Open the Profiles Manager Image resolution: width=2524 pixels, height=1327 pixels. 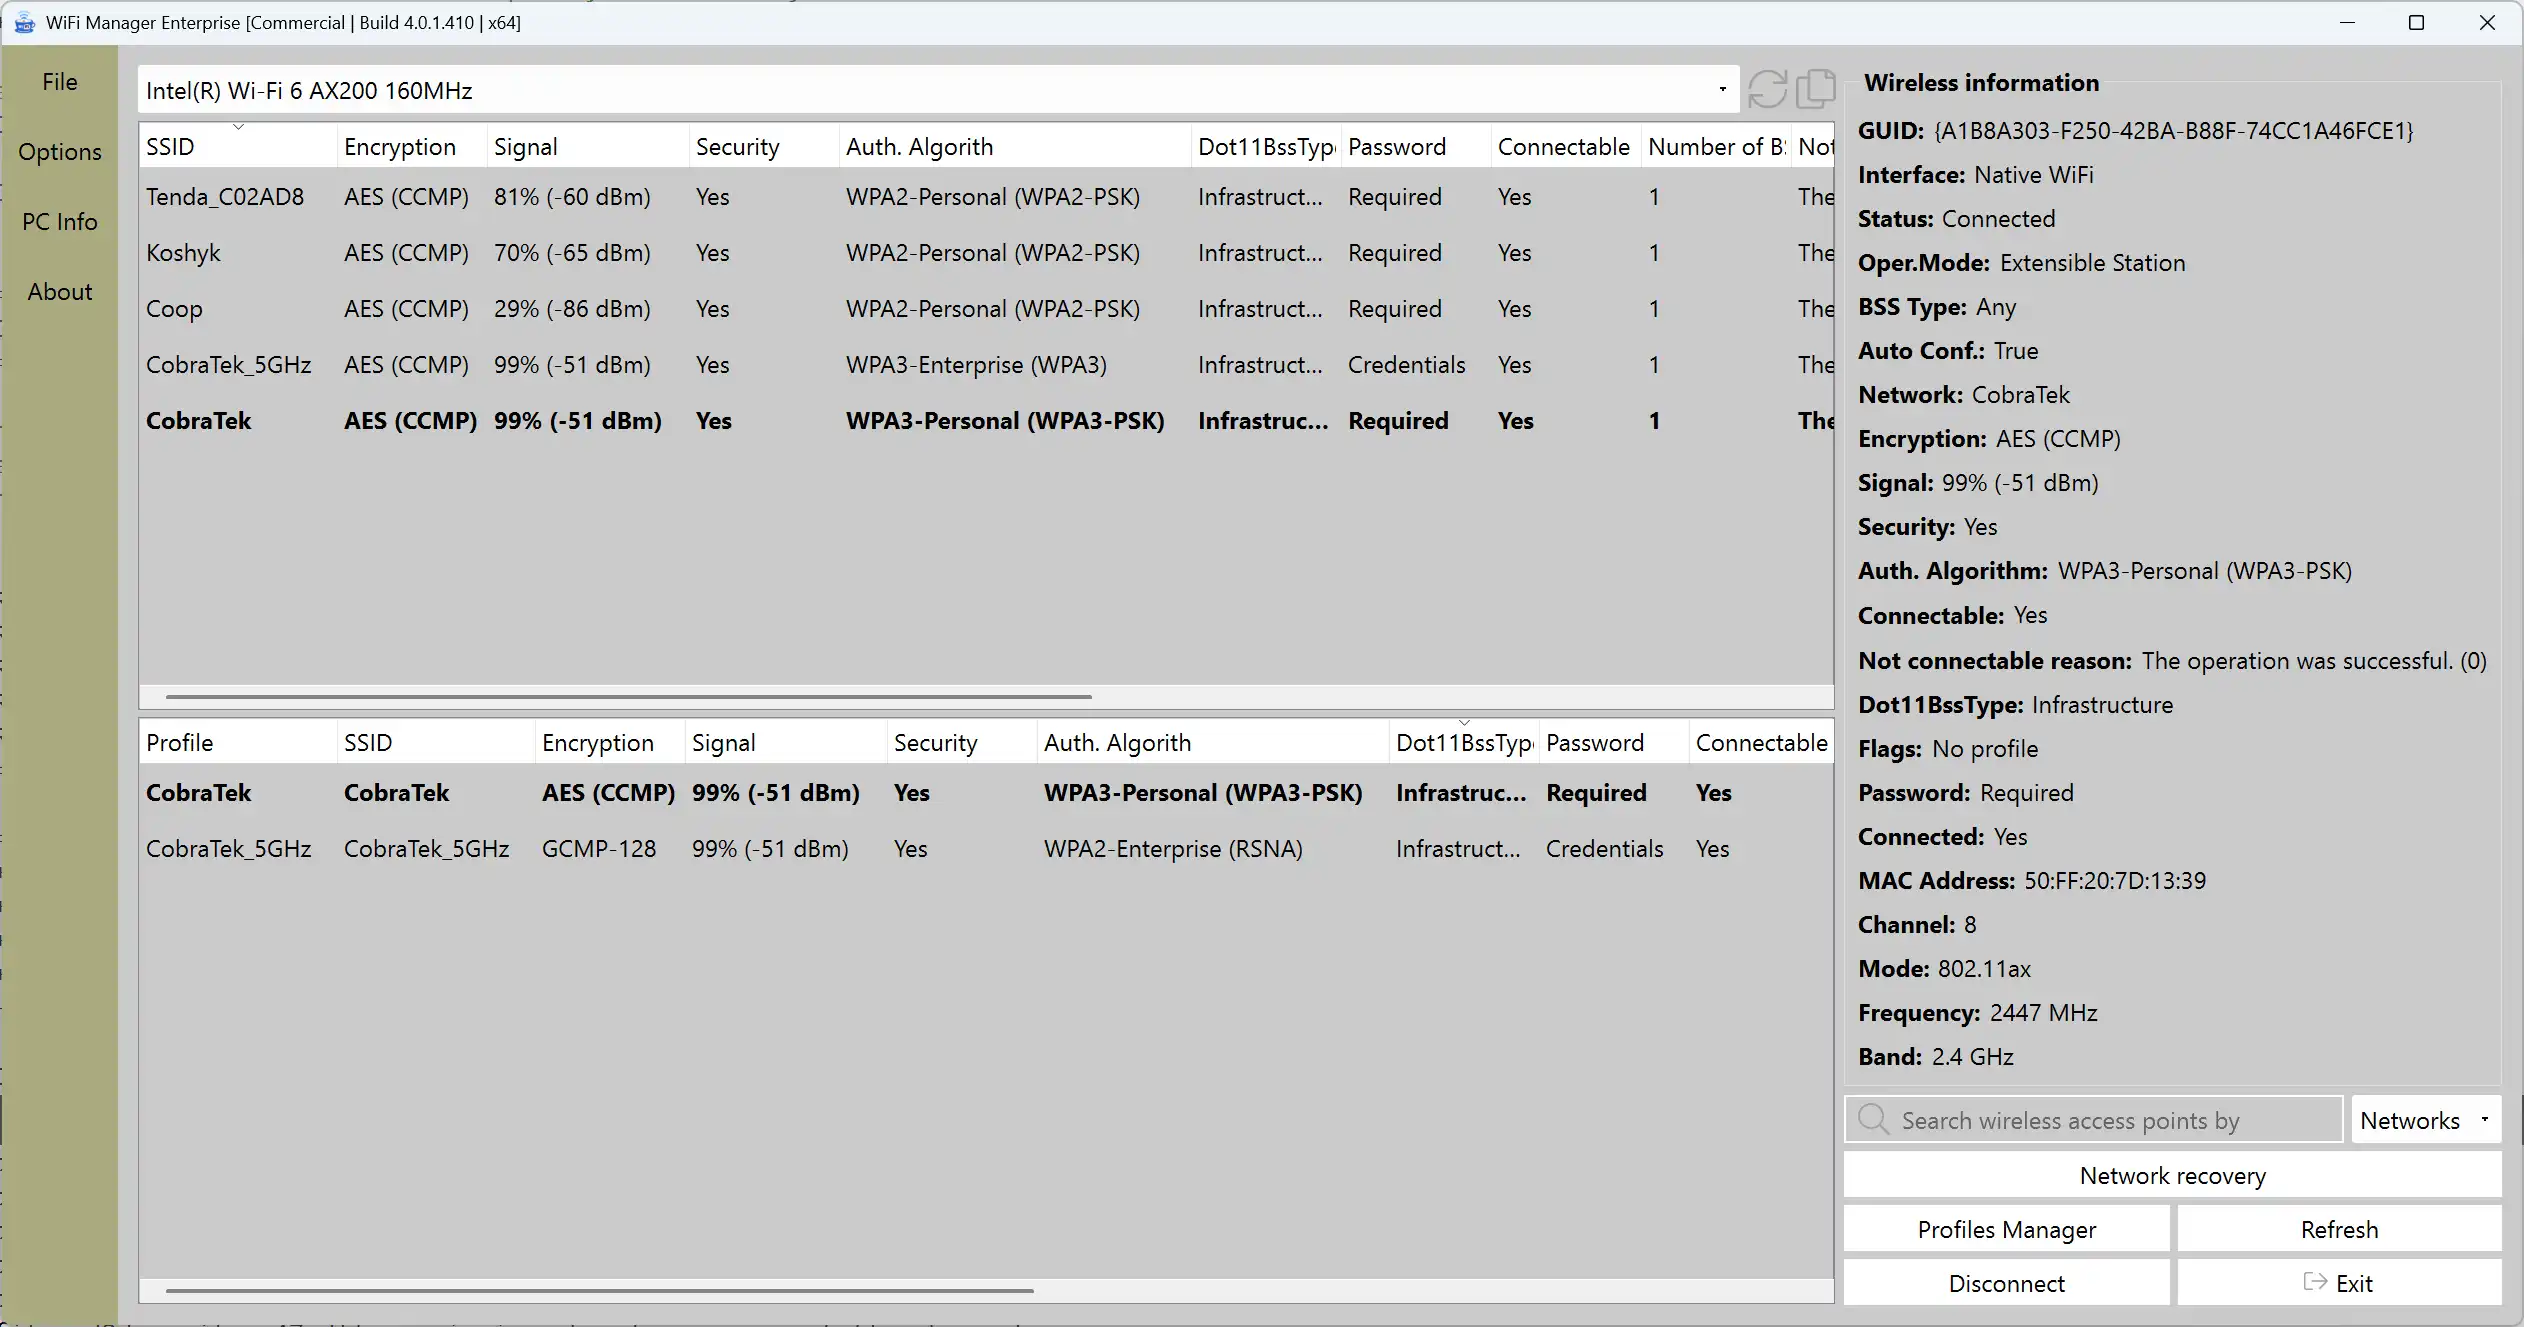[x=2006, y=1230]
